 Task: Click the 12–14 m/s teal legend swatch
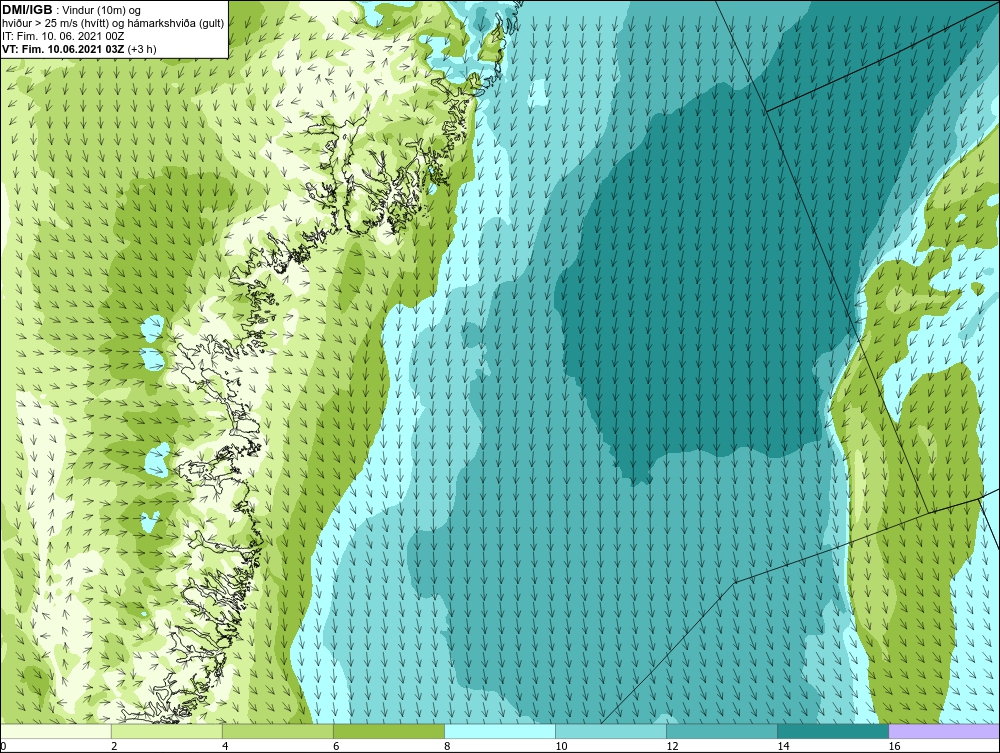pos(722,731)
